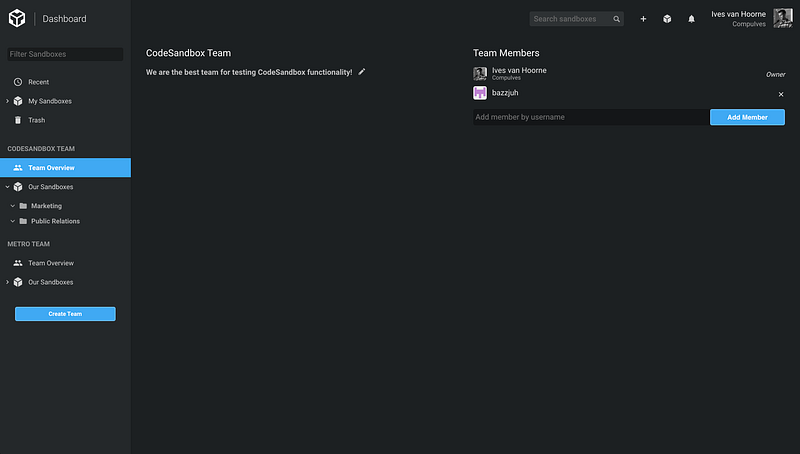Click the Create Team button
Viewport: 800px width, 454px height.
coord(65,314)
